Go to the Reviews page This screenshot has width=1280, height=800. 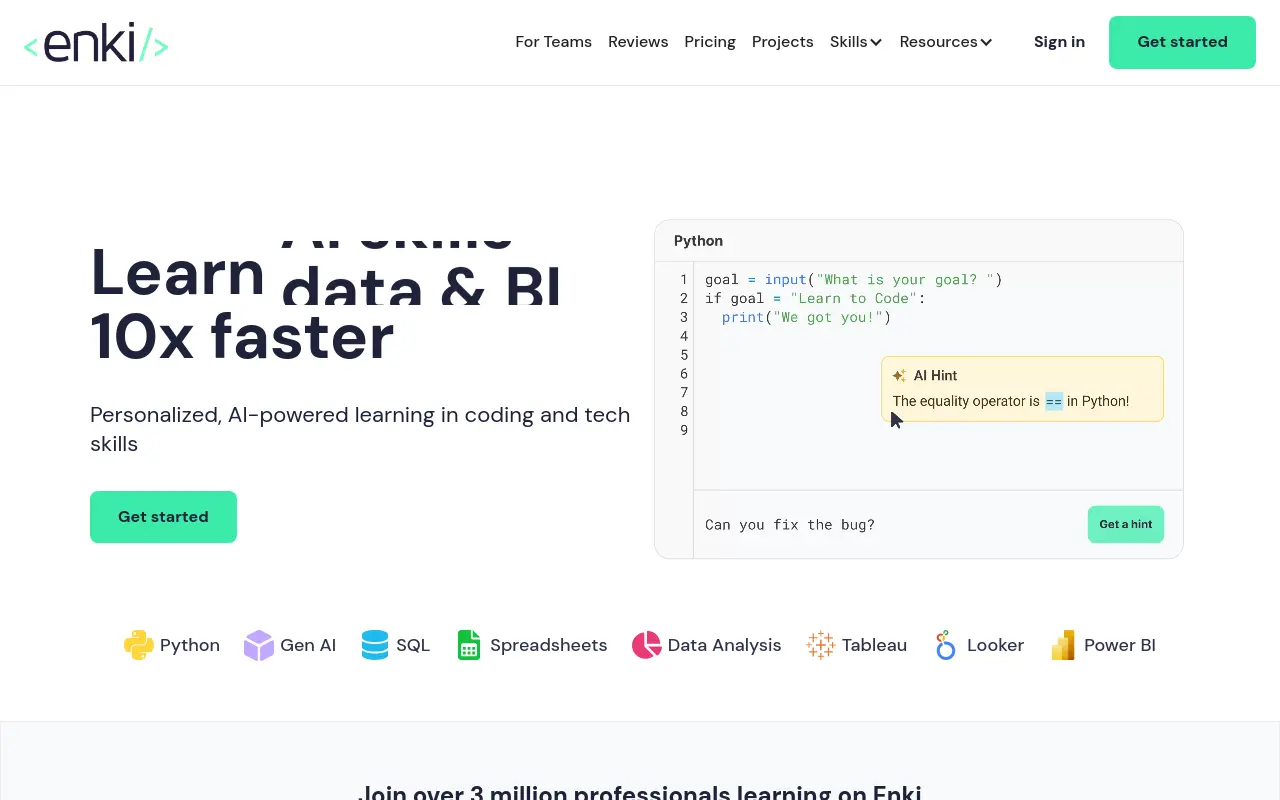pos(638,42)
